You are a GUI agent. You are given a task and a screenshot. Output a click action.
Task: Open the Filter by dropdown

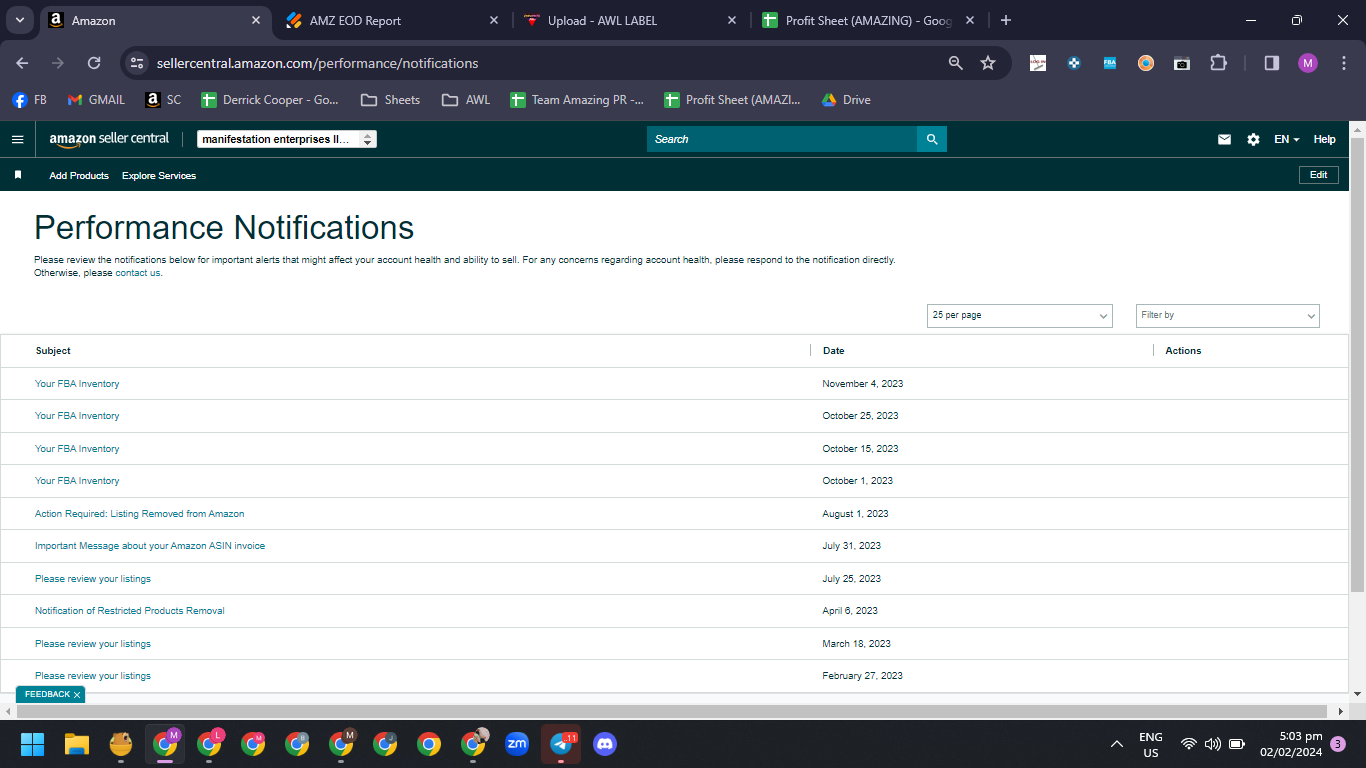tap(1228, 315)
